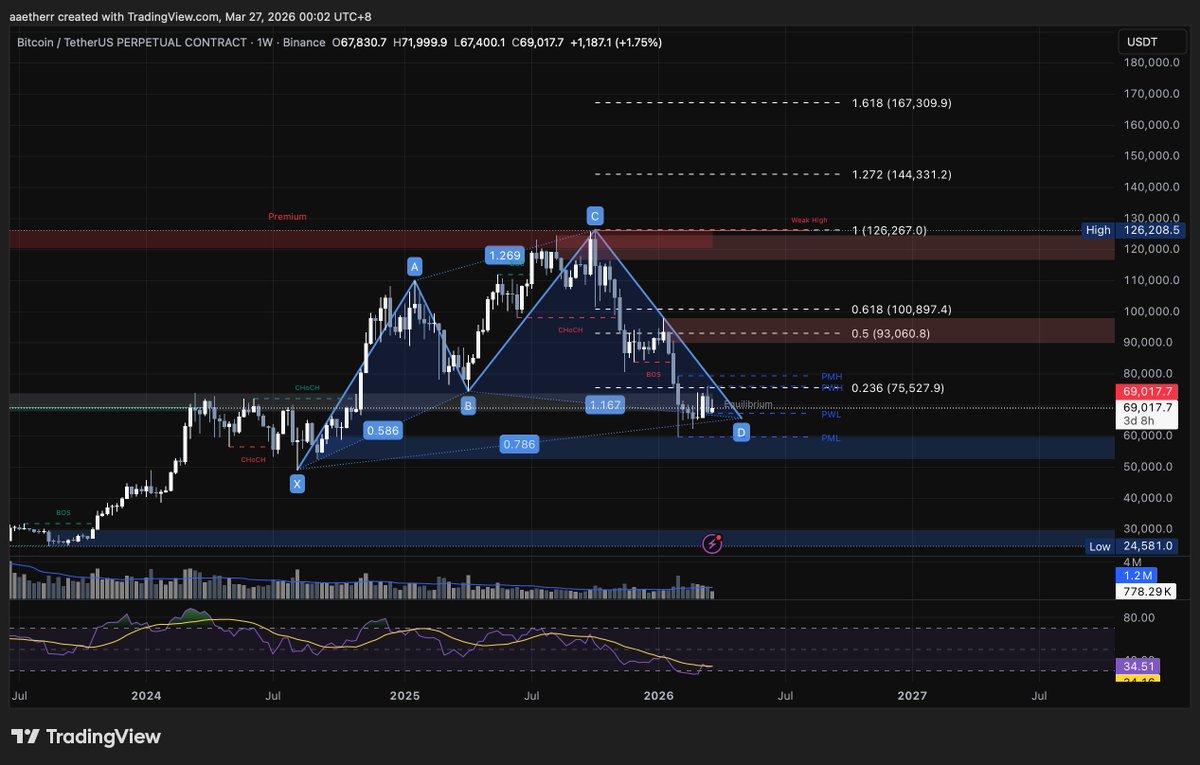The image size is (1200, 765).
Task: Click the low value L67,400.1
Action: click(x=480, y=42)
